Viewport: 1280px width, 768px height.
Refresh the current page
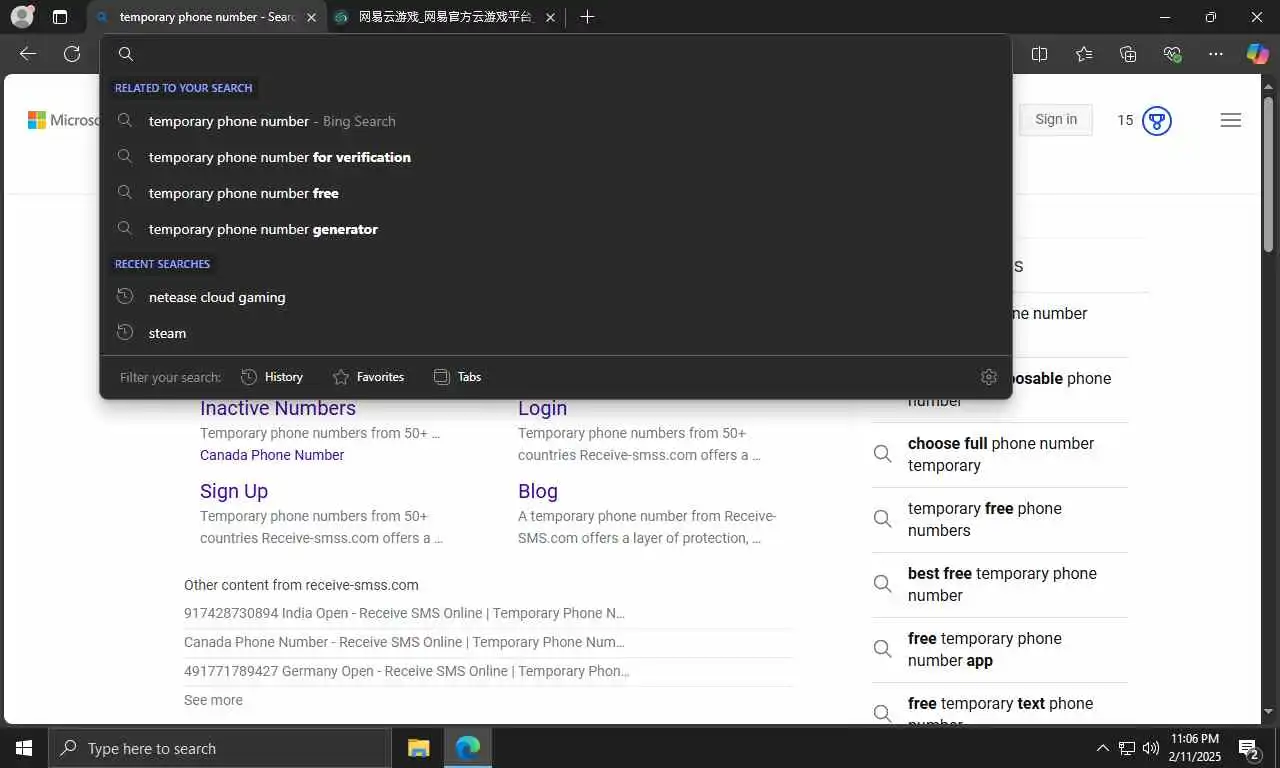(72, 54)
